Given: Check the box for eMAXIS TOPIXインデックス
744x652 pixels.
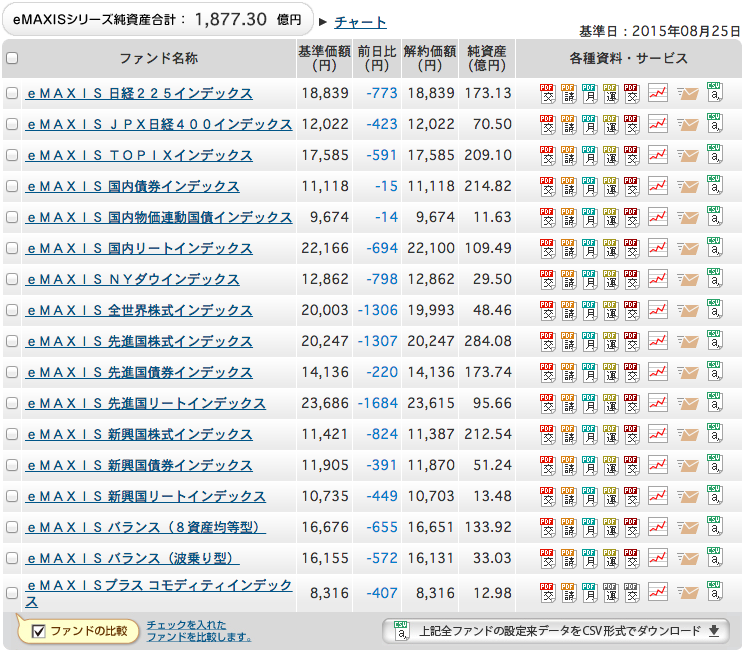Looking at the screenshot, I should click(x=12, y=155).
